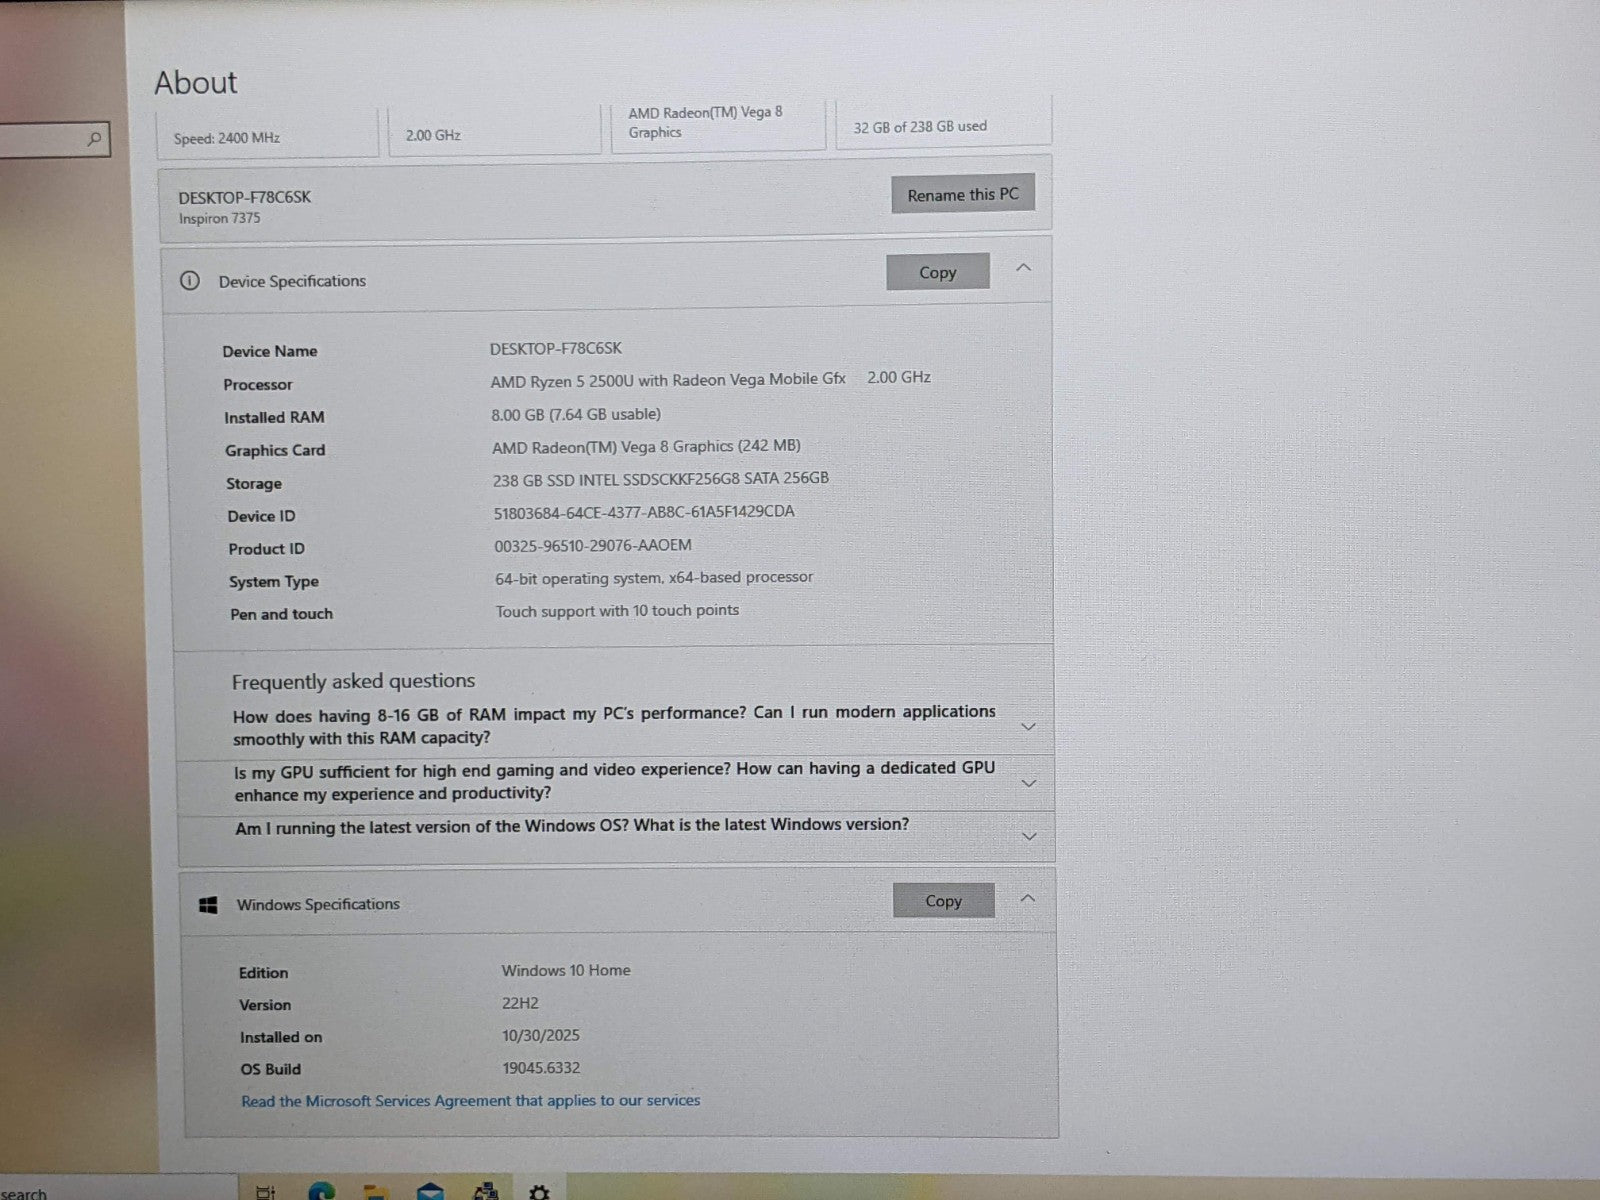The image size is (1600, 1200).
Task: Open the Microsoft Services Agreement link
Action: tap(470, 1101)
